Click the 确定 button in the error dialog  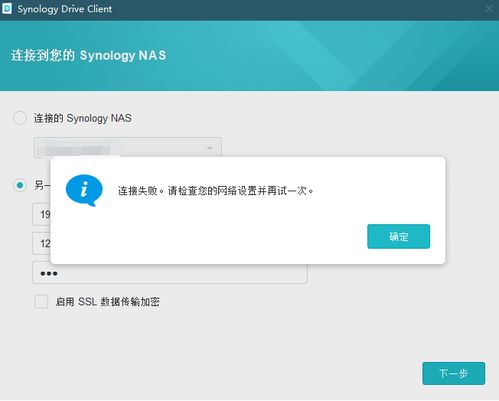coord(398,236)
